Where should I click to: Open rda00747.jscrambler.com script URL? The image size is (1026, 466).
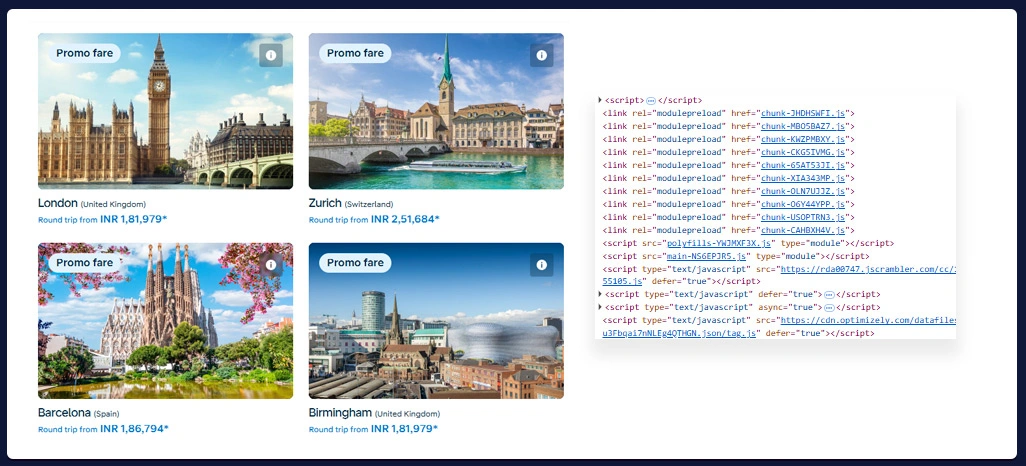coord(868,269)
